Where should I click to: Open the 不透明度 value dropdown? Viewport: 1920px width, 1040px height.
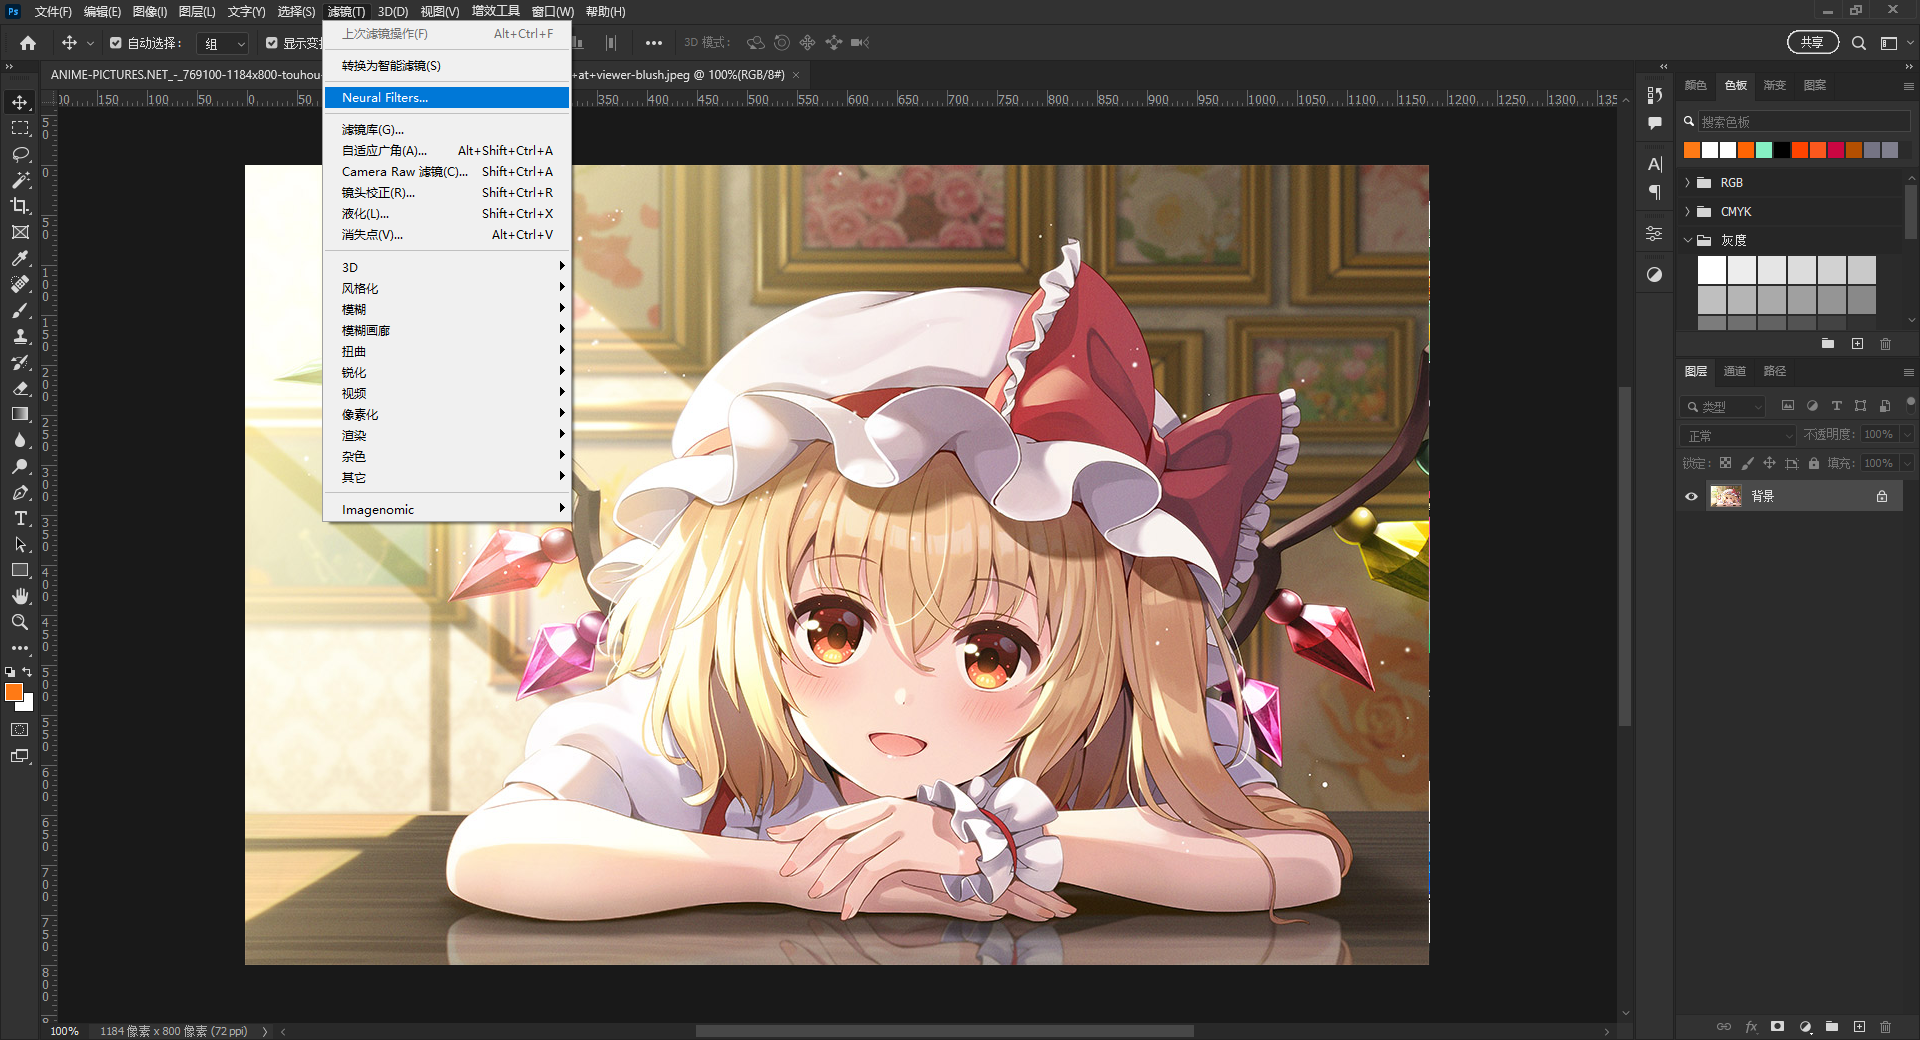point(1907,435)
